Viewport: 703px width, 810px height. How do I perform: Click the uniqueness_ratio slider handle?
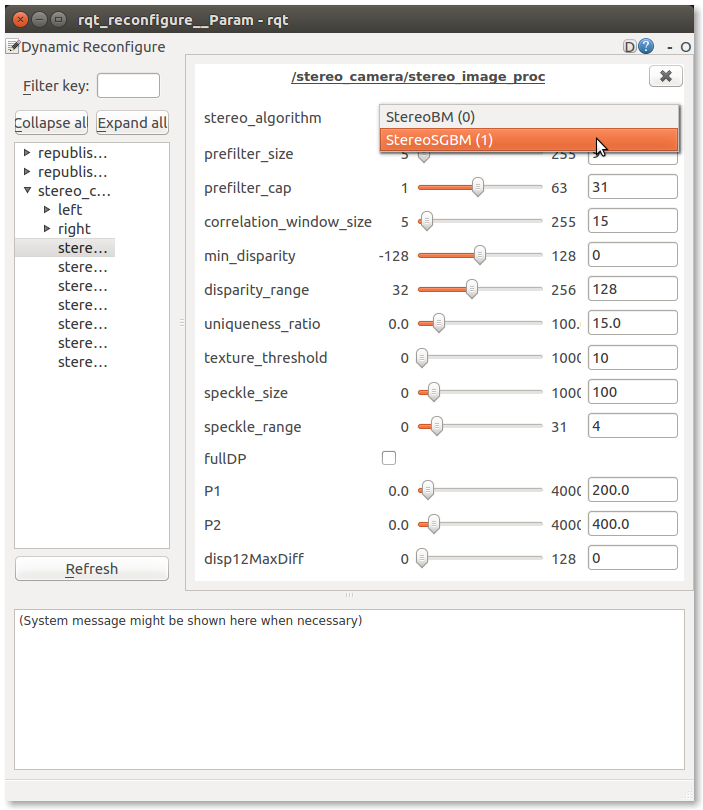point(437,323)
